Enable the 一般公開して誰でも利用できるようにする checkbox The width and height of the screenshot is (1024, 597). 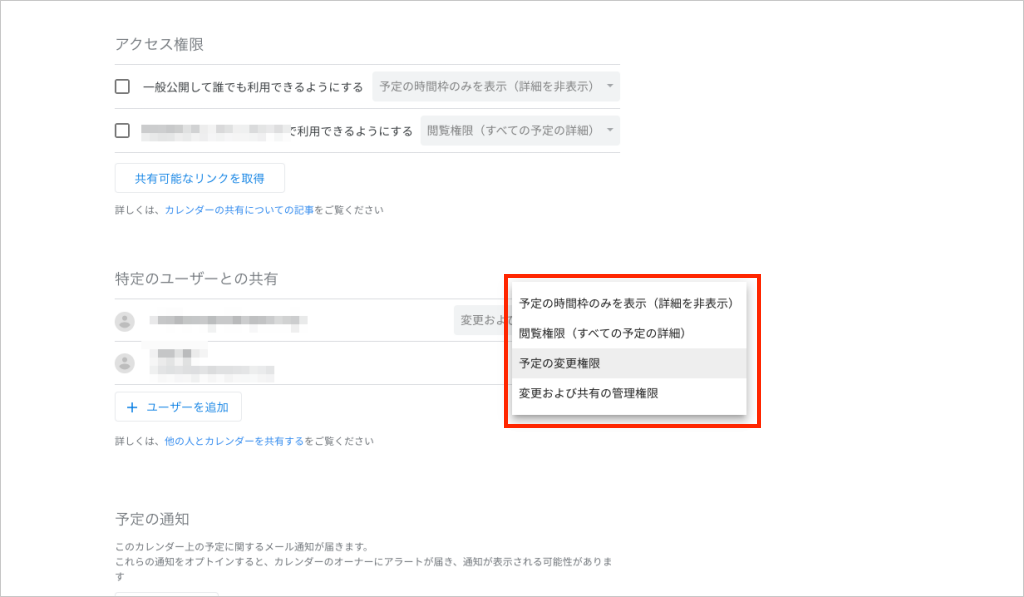123,87
